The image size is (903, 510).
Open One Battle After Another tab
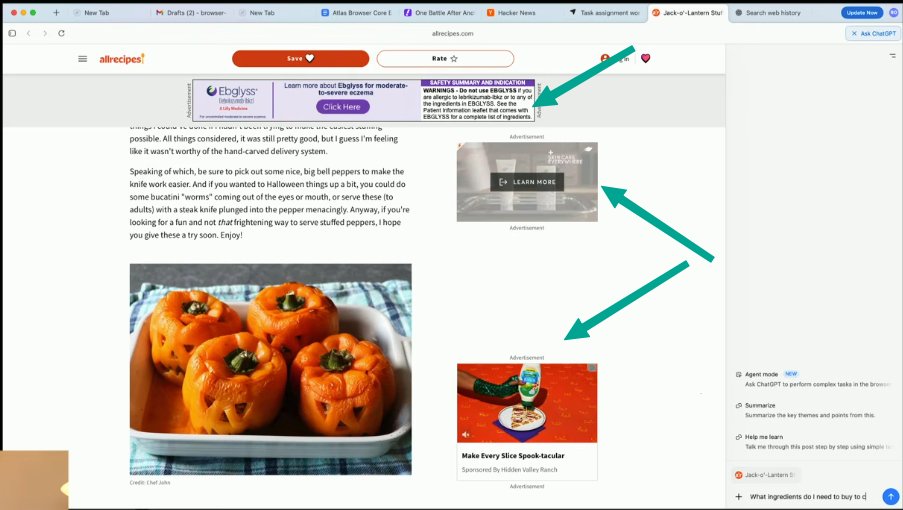[x=439, y=13]
